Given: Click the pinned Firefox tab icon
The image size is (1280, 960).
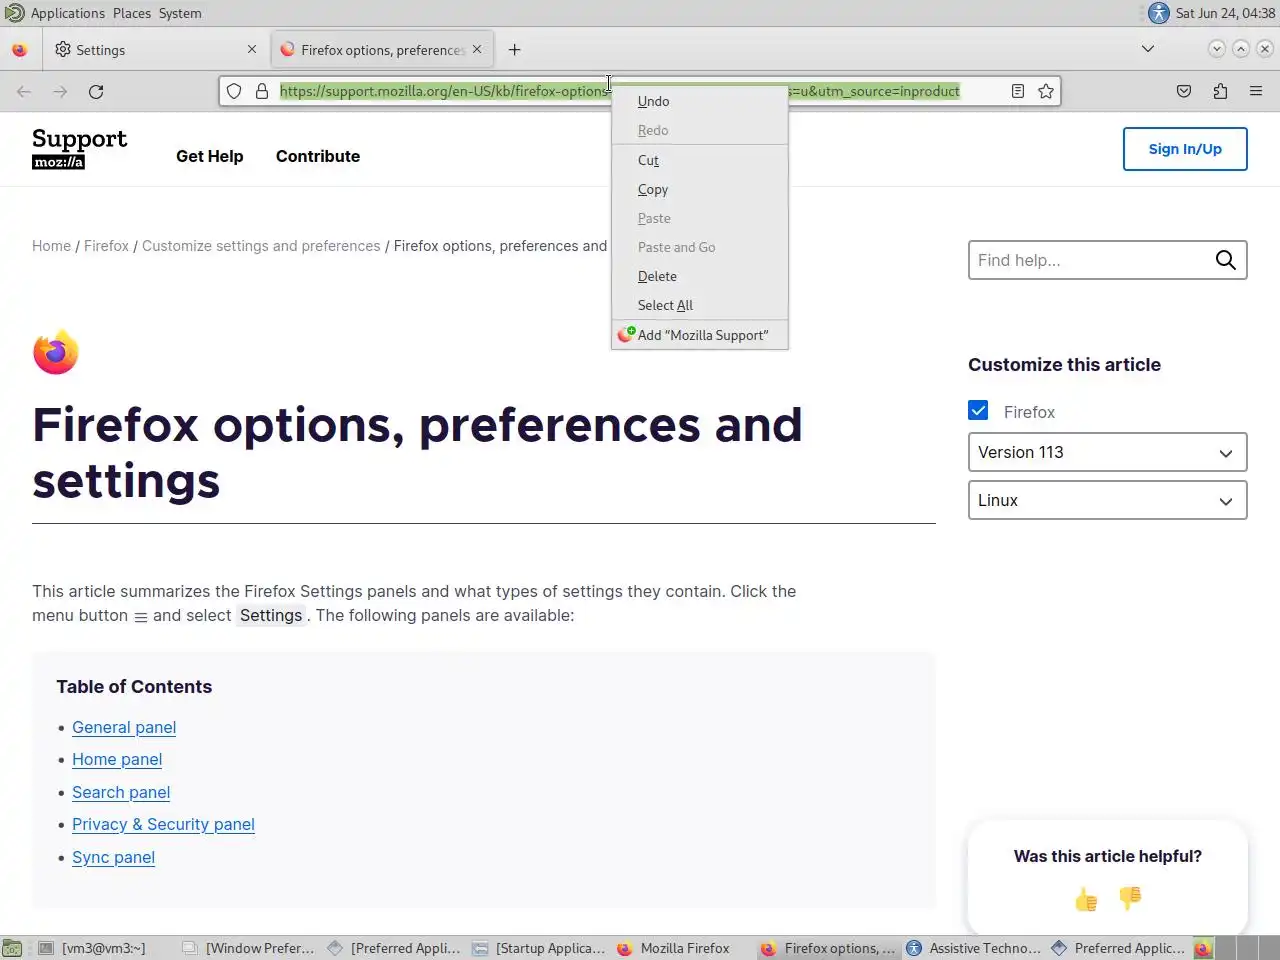Looking at the screenshot, I should pyautogui.click(x=20, y=49).
